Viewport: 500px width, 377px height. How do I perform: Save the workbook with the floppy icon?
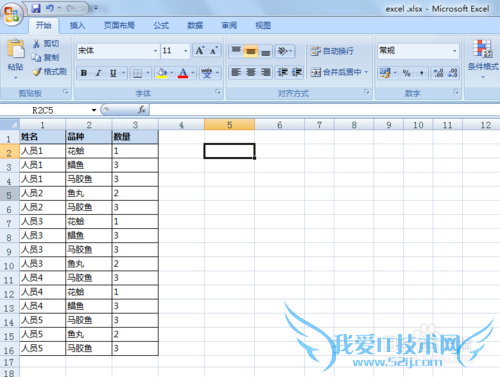(x=36, y=8)
